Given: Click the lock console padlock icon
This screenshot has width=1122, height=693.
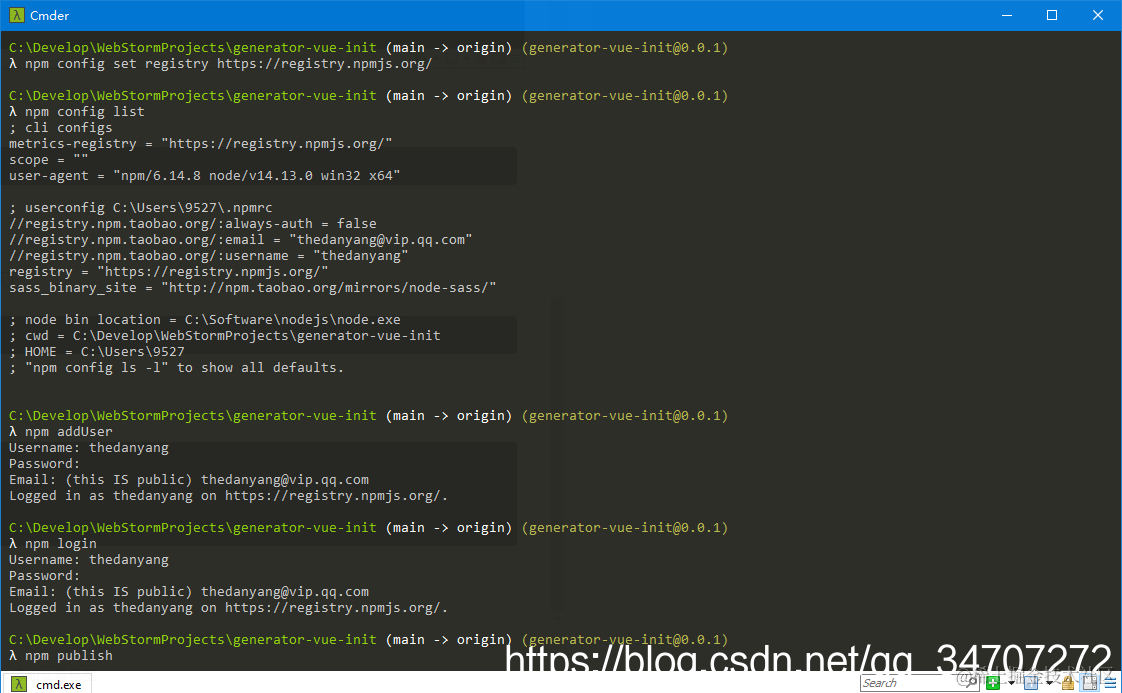Looking at the screenshot, I should pyautogui.click(x=1068, y=683).
